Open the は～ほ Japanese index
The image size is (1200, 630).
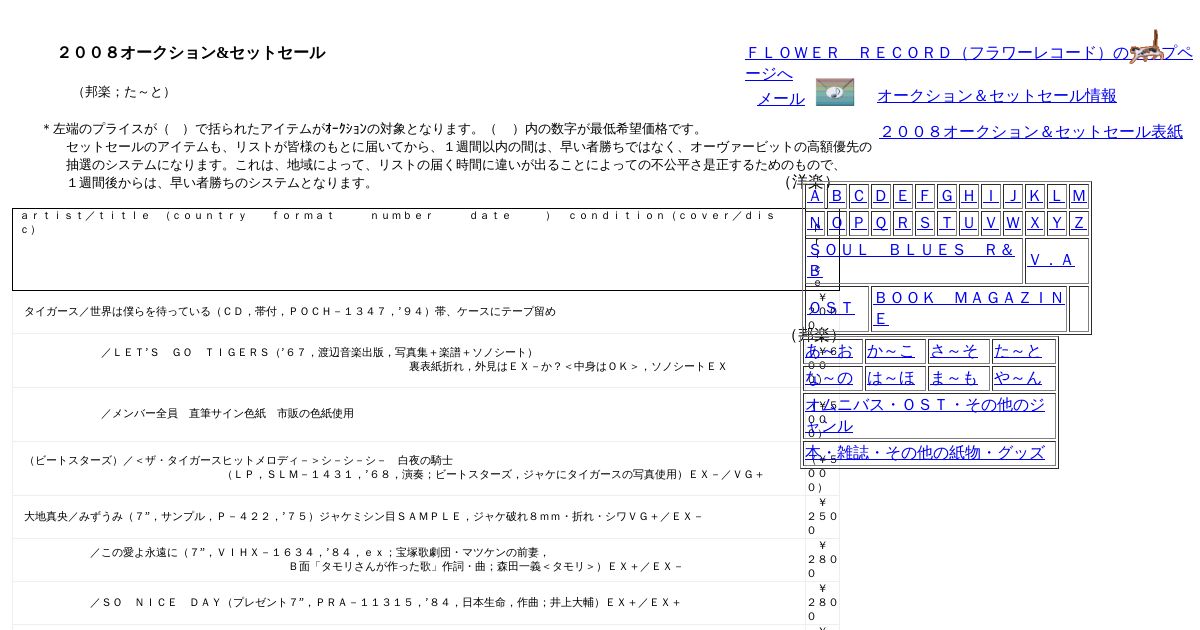click(x=891, y=378)
